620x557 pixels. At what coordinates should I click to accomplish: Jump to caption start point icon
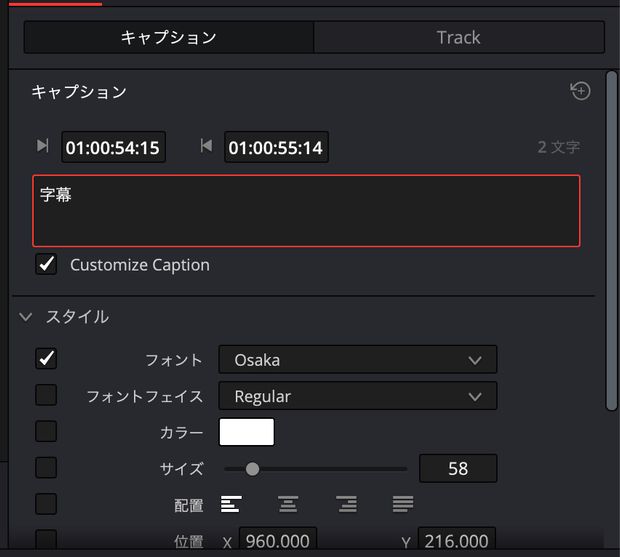[x=42, y=146]
